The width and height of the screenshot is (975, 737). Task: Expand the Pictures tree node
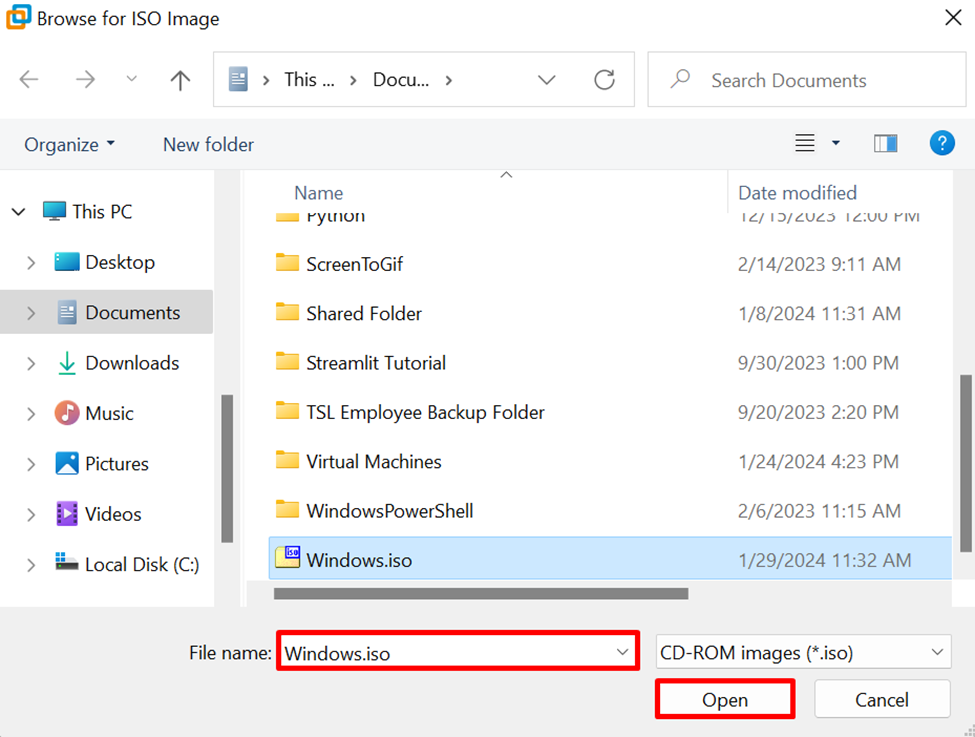pyautogui.click(x=31, y=464)
